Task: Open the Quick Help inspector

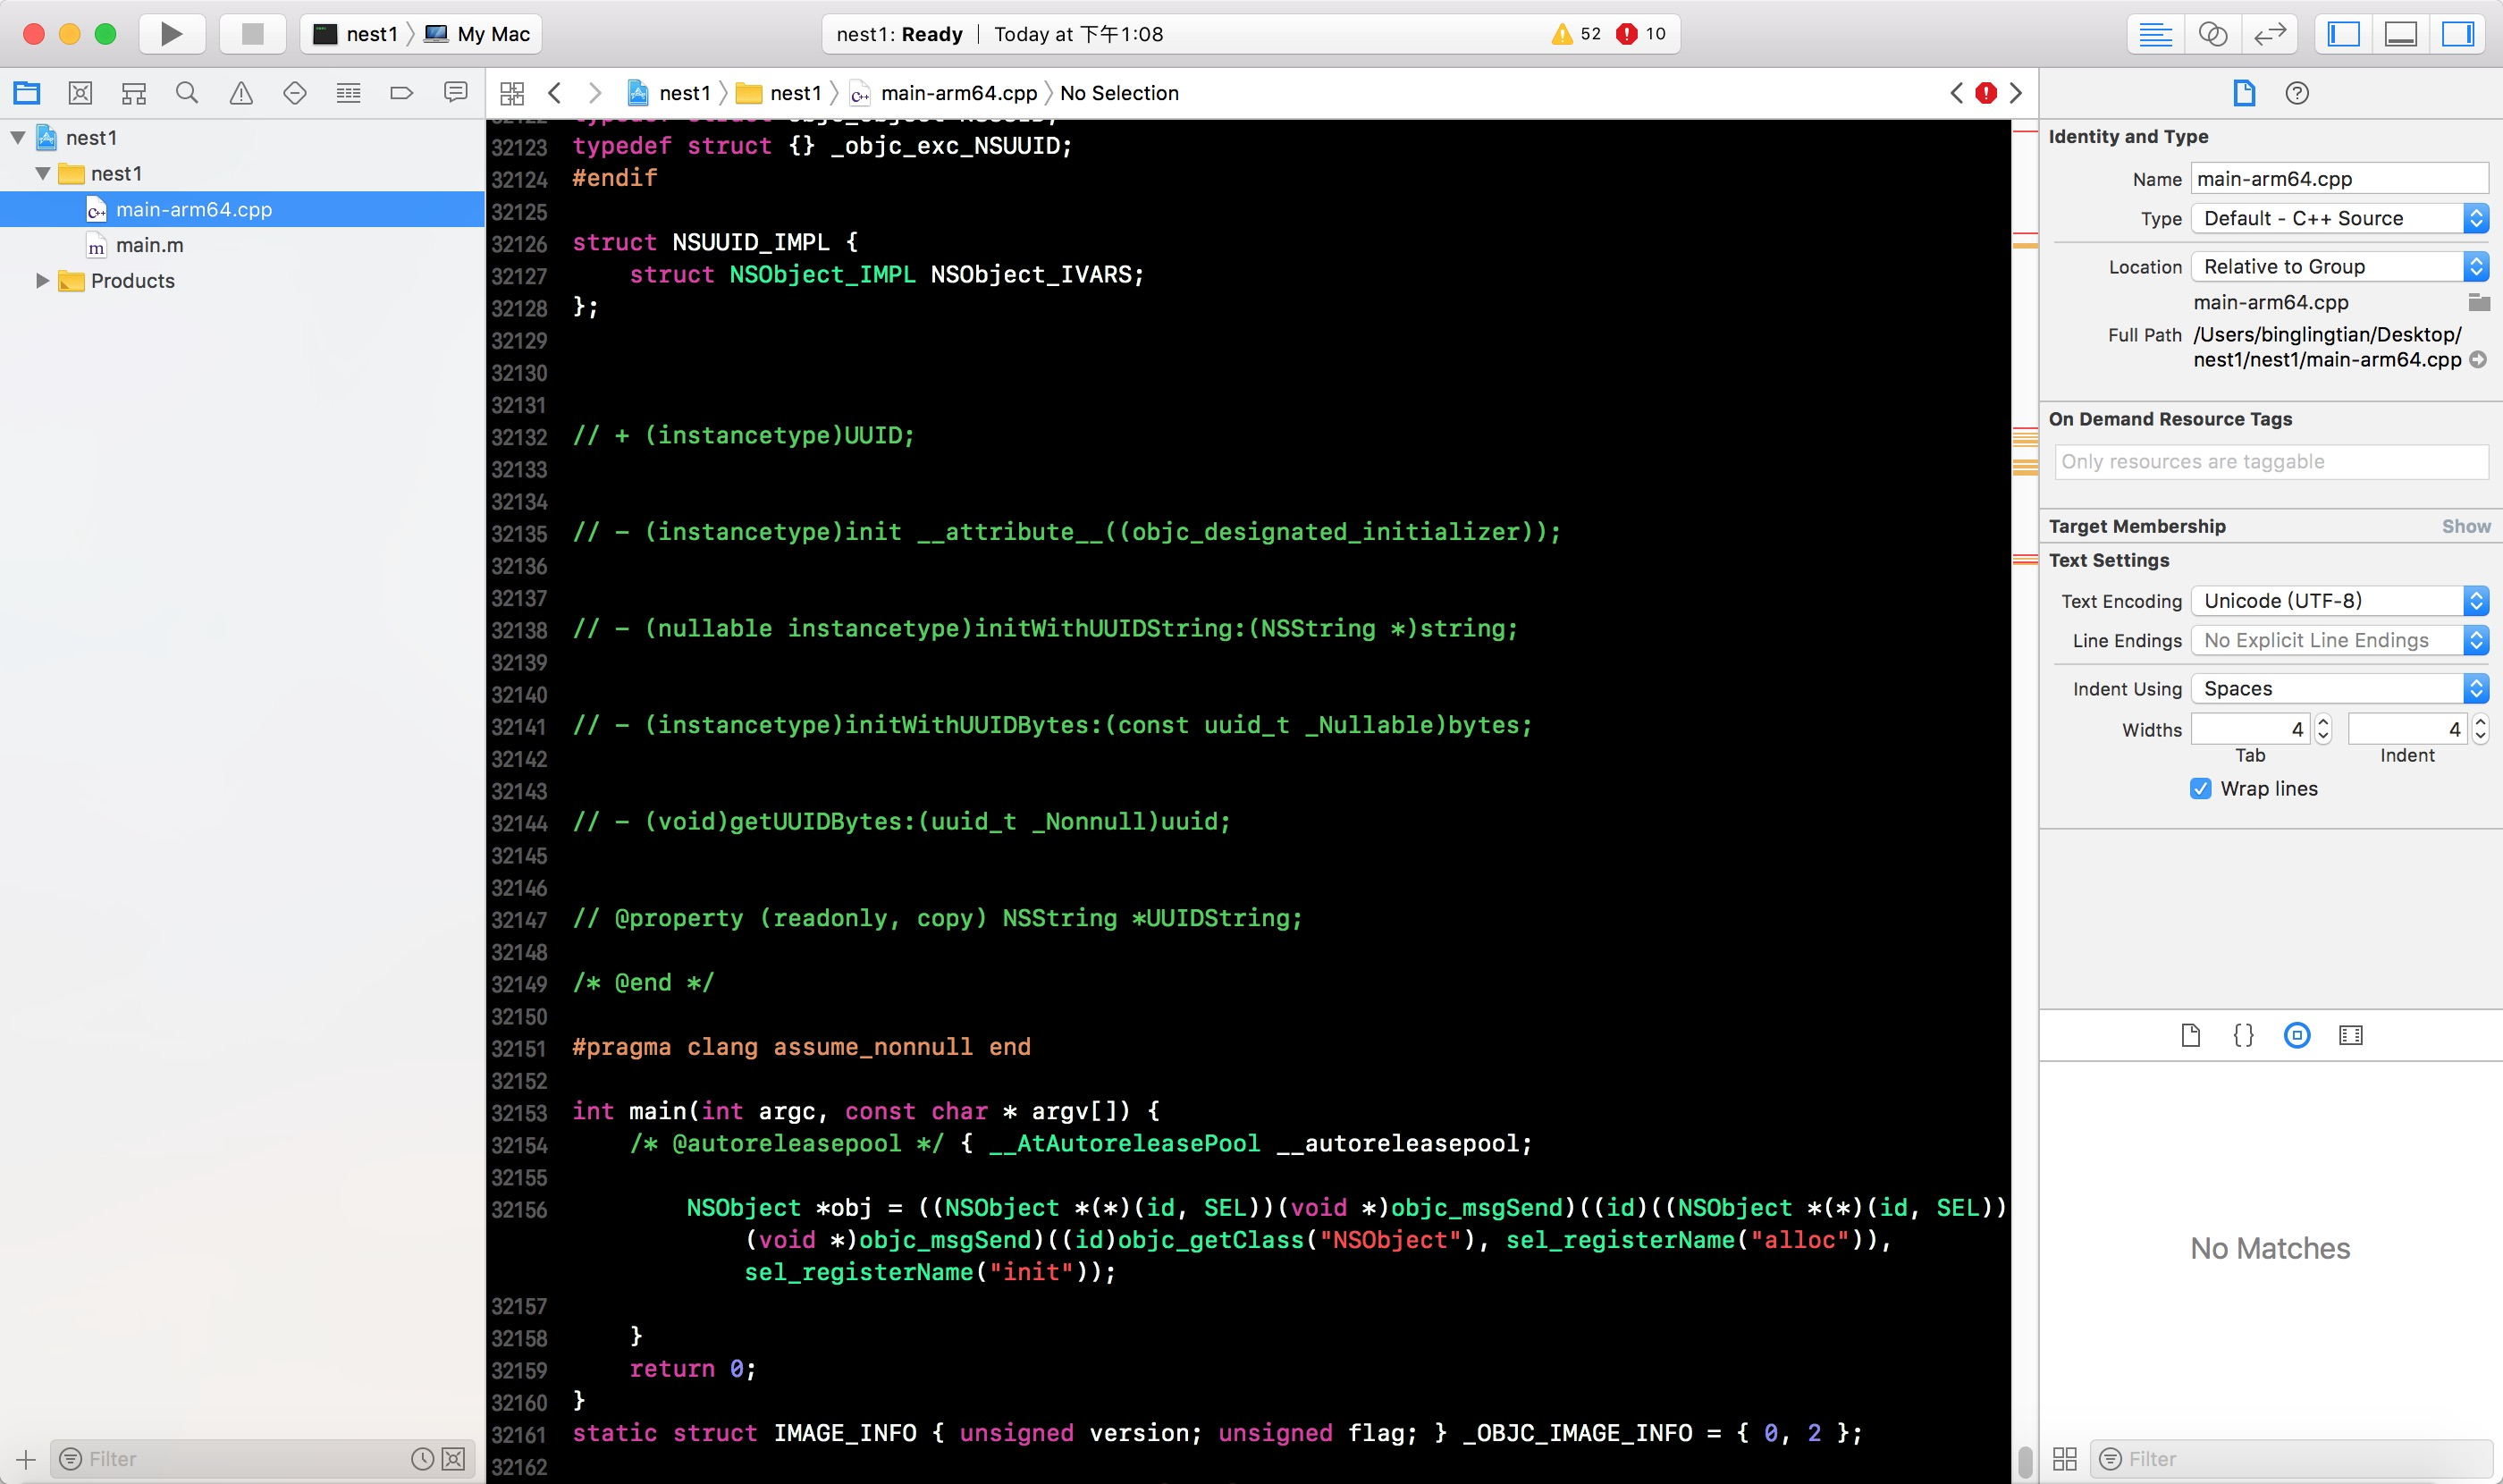Action: point(2297,93)
